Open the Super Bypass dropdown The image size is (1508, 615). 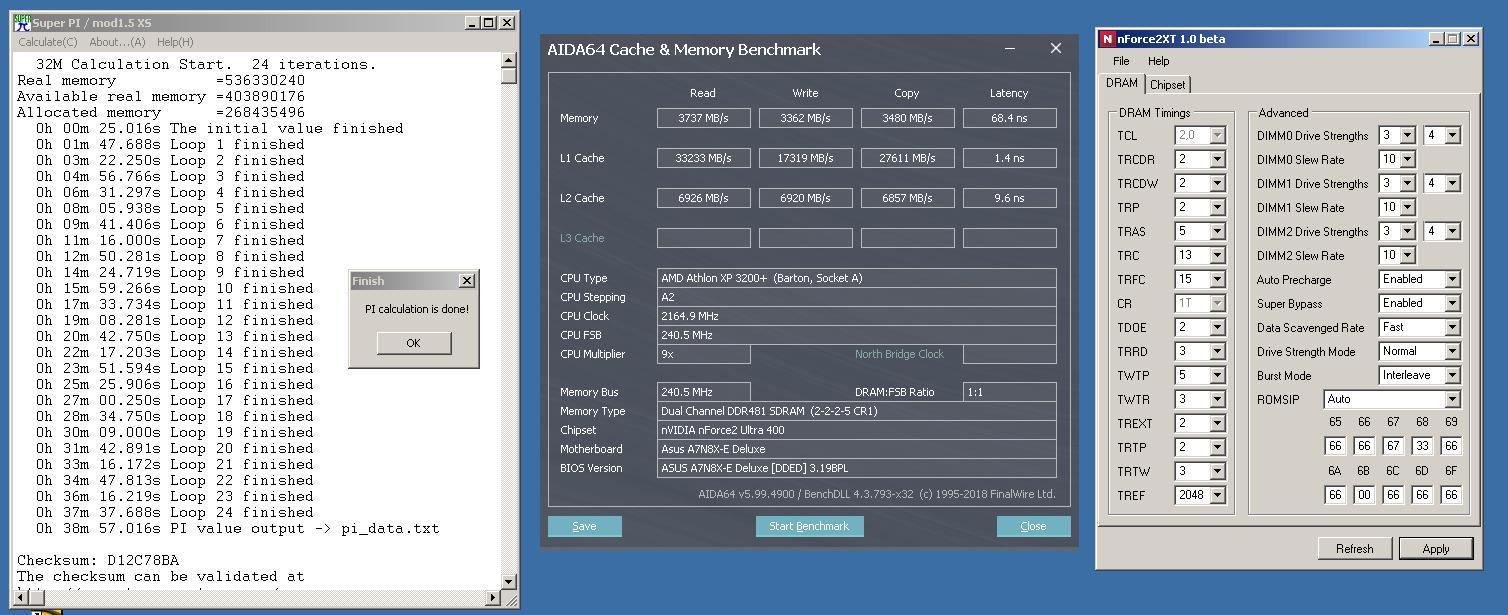point(1452,303)
